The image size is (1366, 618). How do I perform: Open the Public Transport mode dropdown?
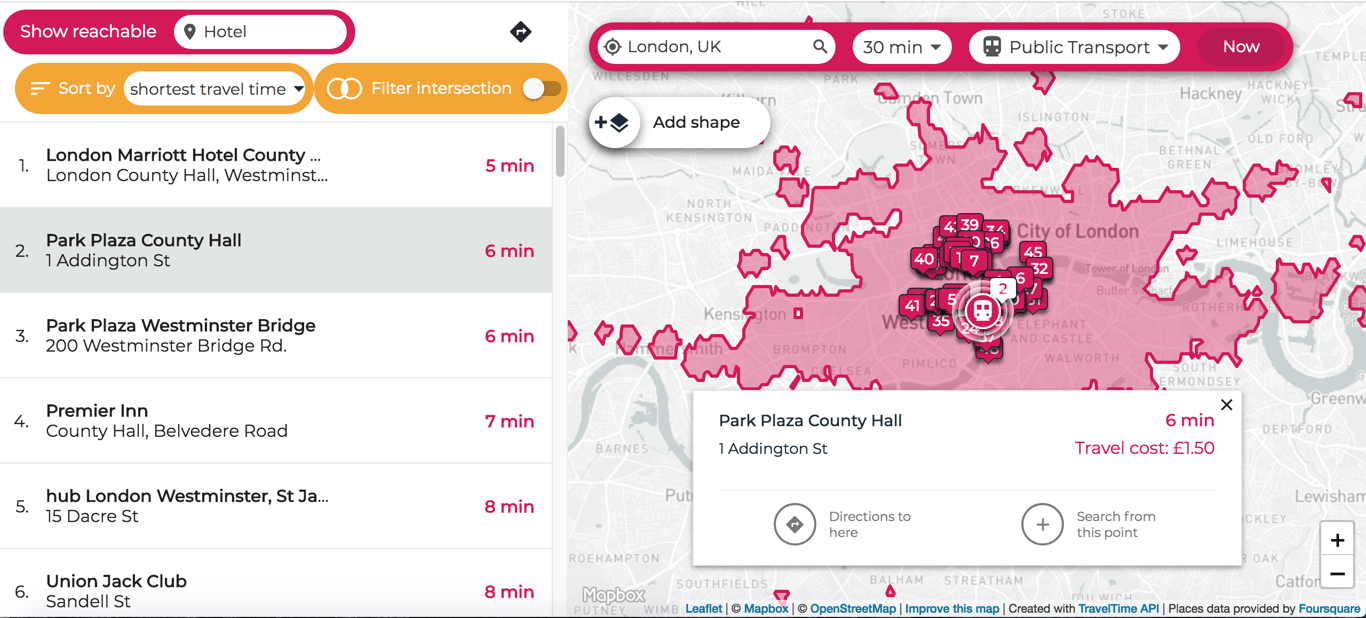(1075, 47)
